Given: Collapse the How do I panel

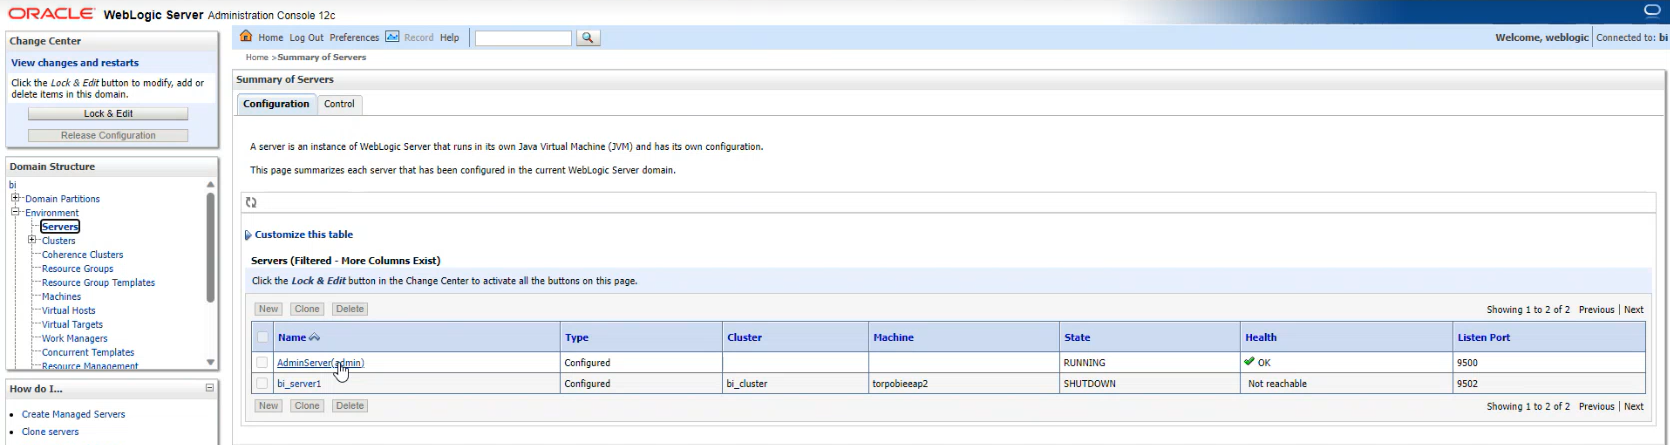Looking at the screenshot, I should 210,388.
